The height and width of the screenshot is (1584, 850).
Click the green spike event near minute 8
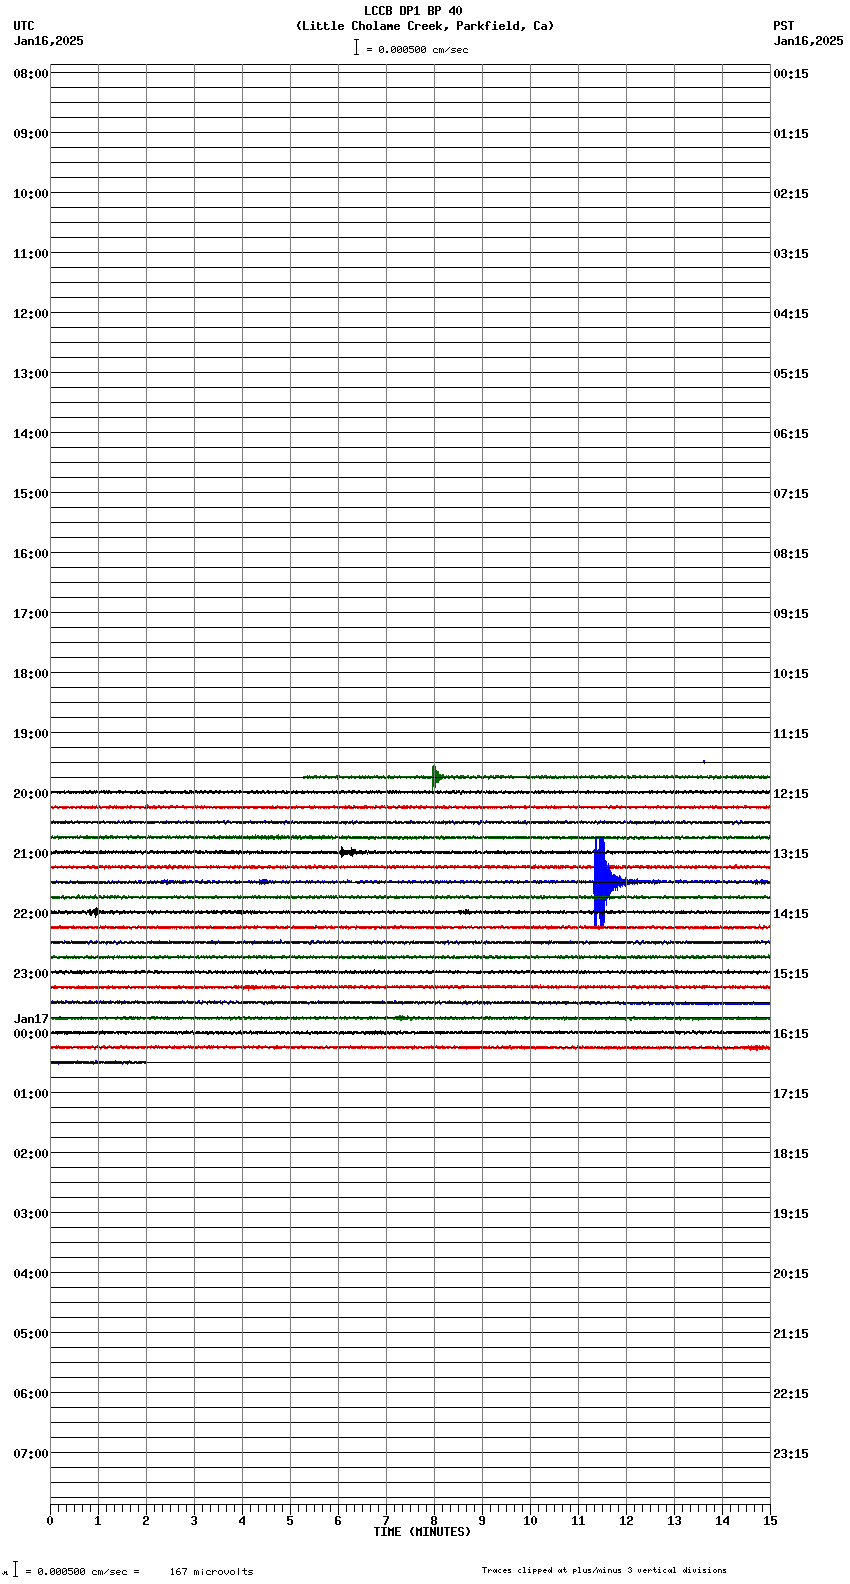tap(435, 777)
